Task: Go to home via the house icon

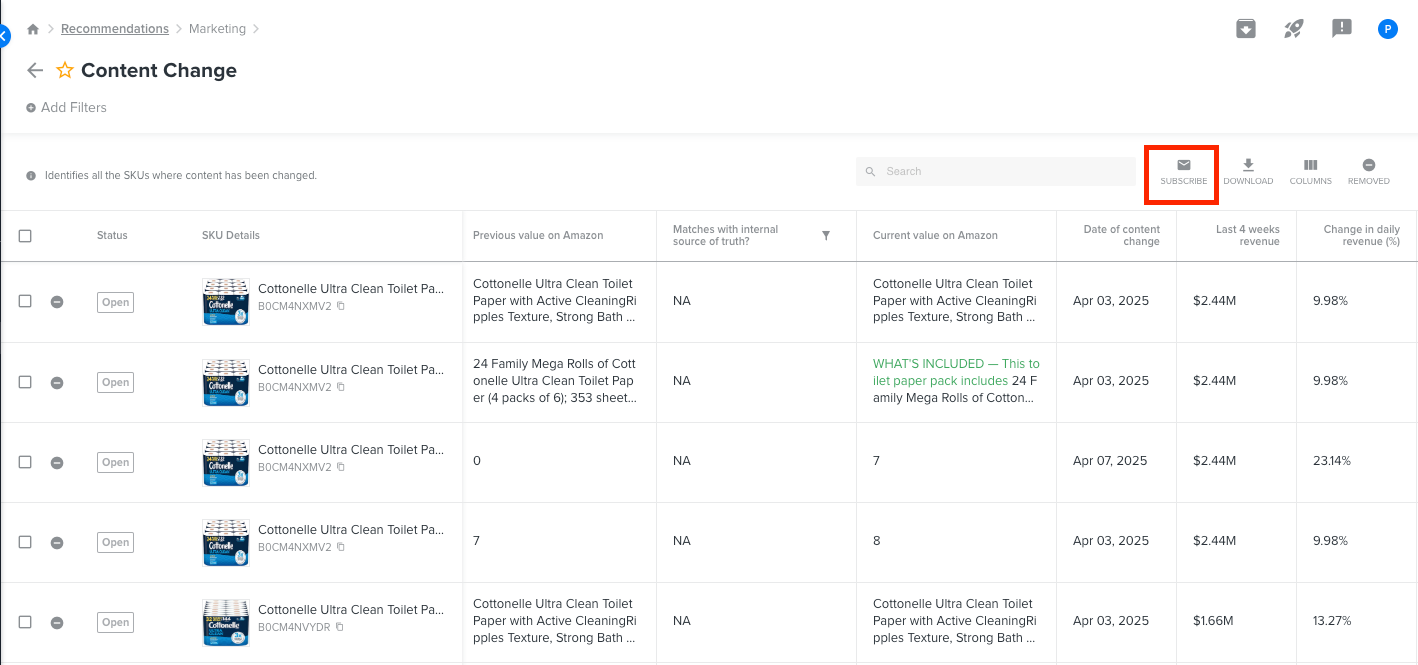Action: point(33,30)
